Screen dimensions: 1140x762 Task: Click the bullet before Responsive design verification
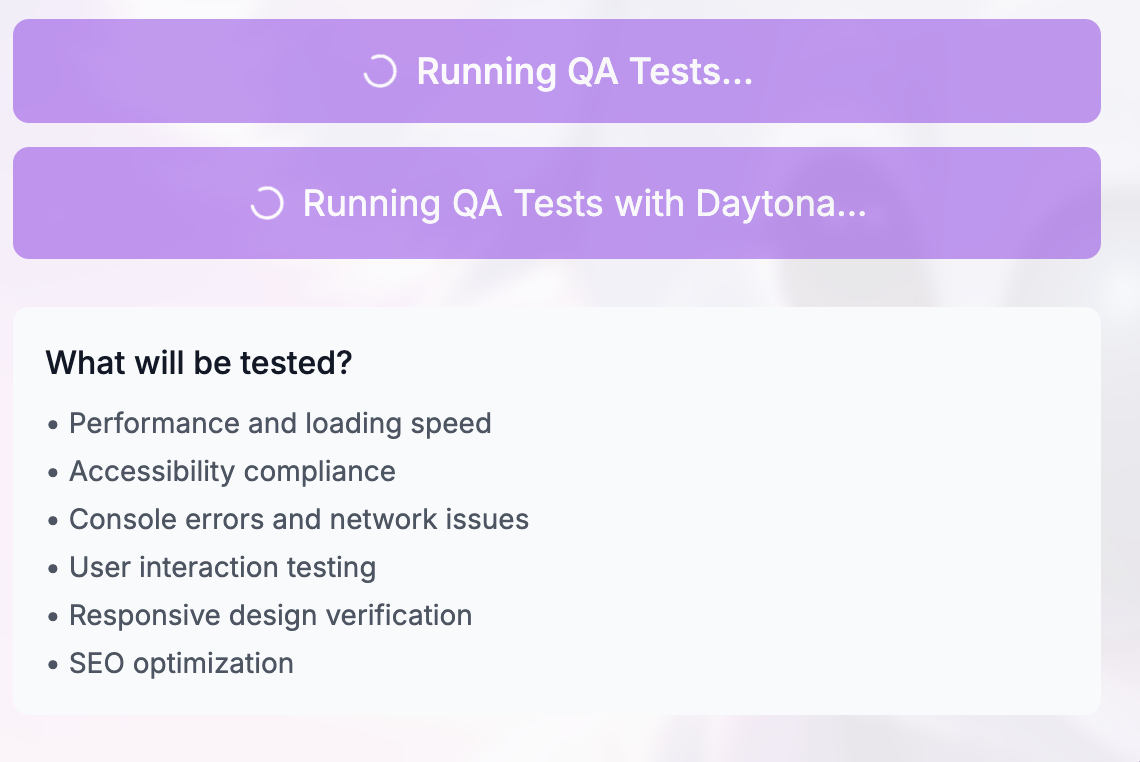(53, 617)
